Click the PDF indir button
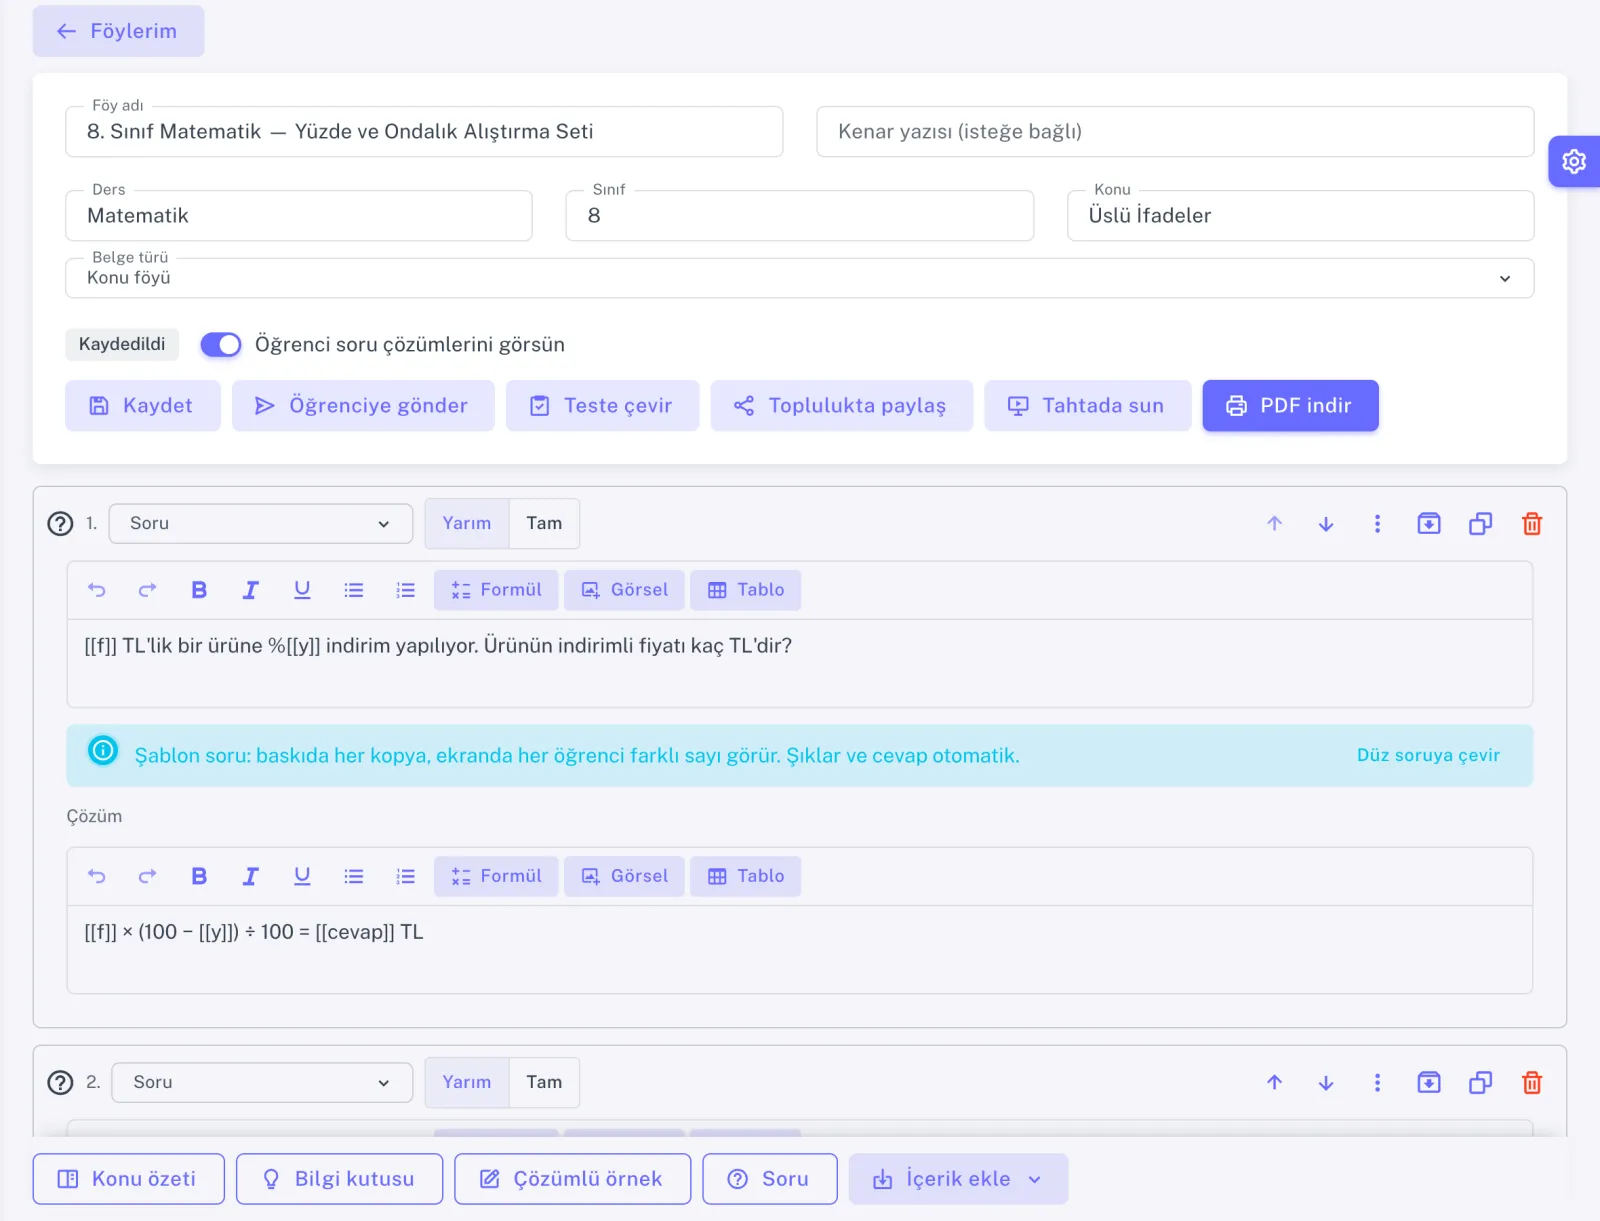1600x1221 pixels. click(x=1290, y=406)
